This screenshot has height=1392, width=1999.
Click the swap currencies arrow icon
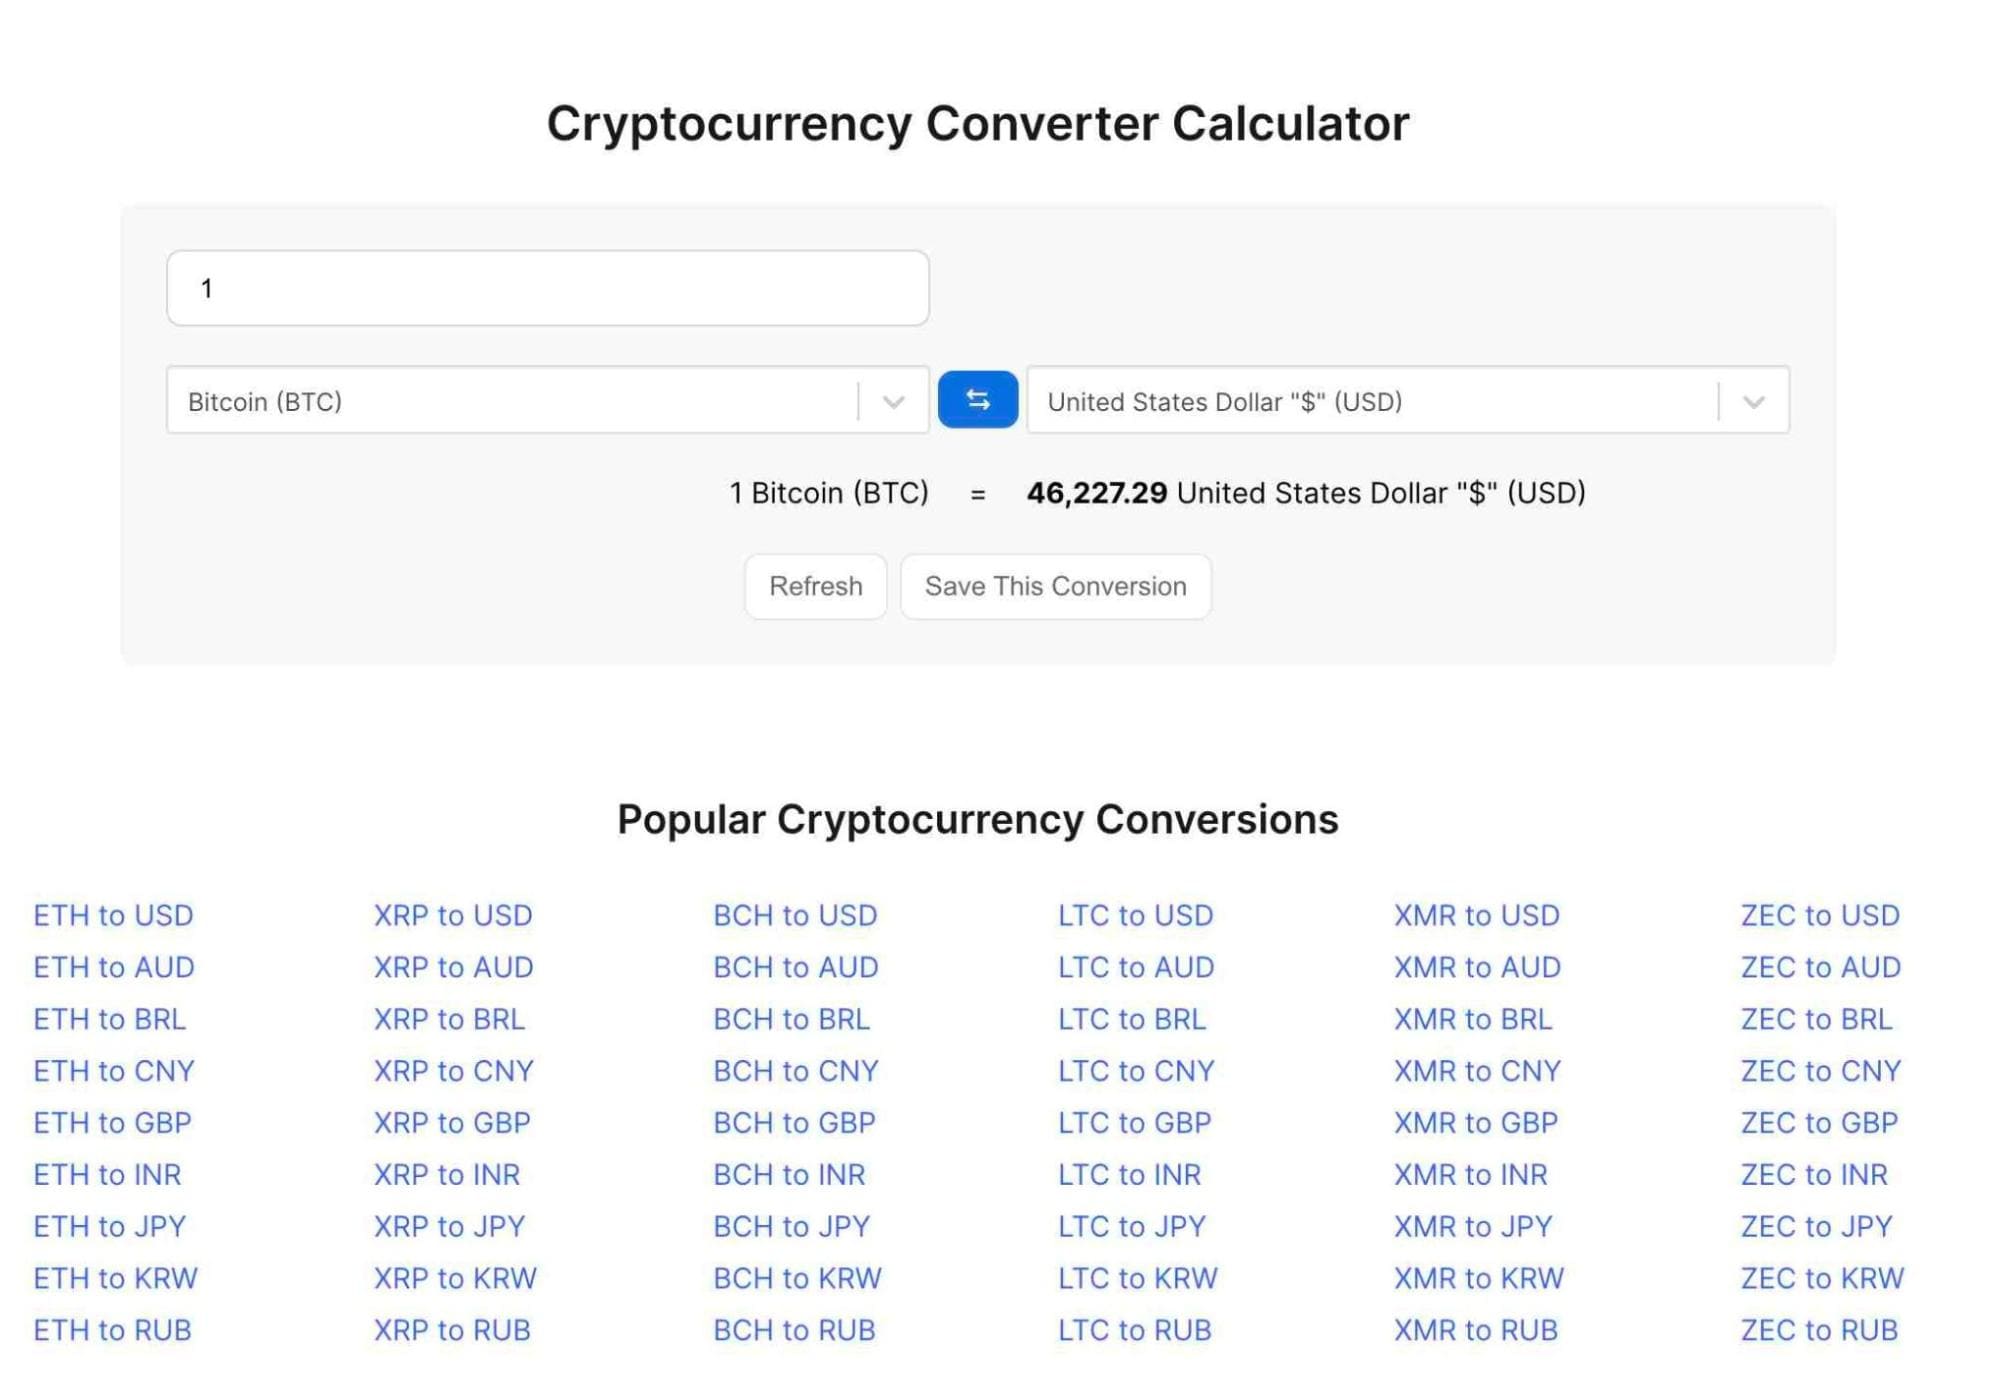[x=977, y=400]
